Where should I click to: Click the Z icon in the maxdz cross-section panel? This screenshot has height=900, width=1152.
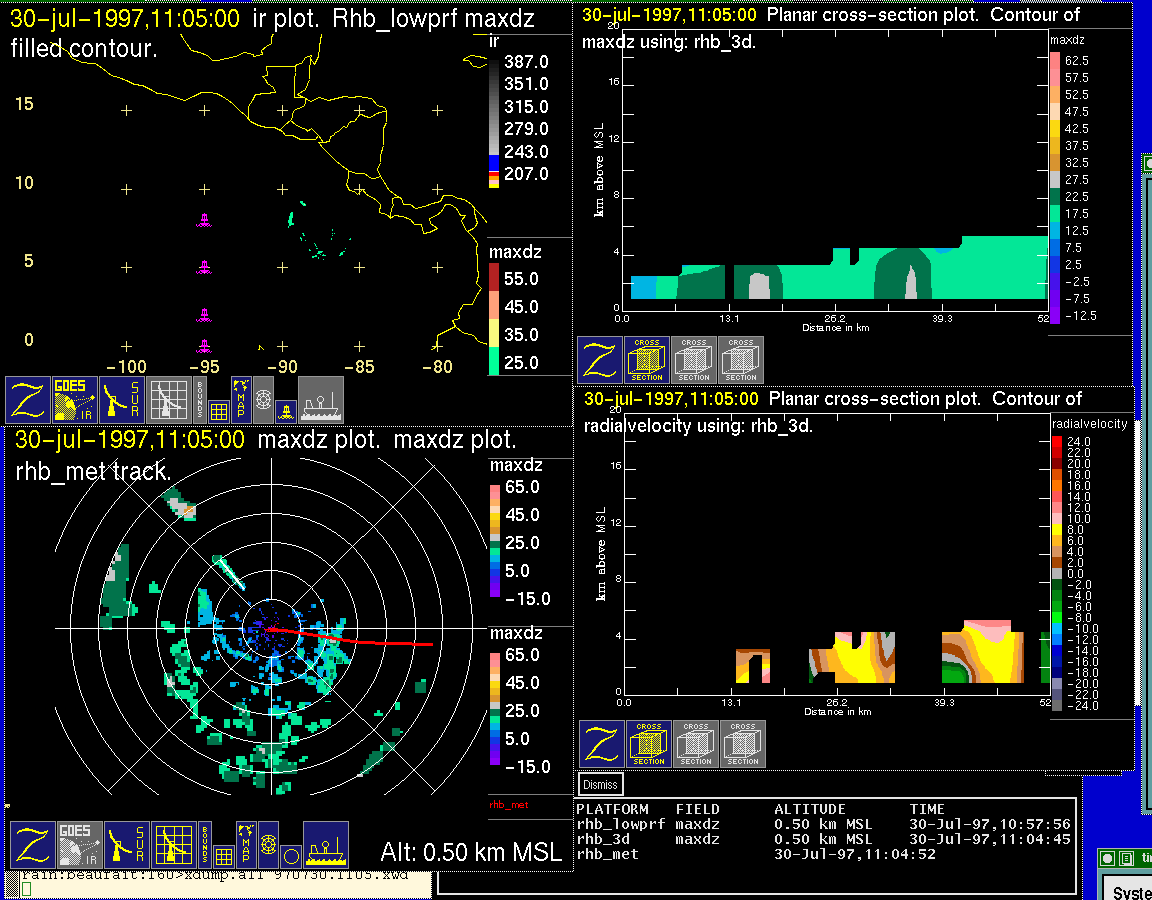pos(600,360)
